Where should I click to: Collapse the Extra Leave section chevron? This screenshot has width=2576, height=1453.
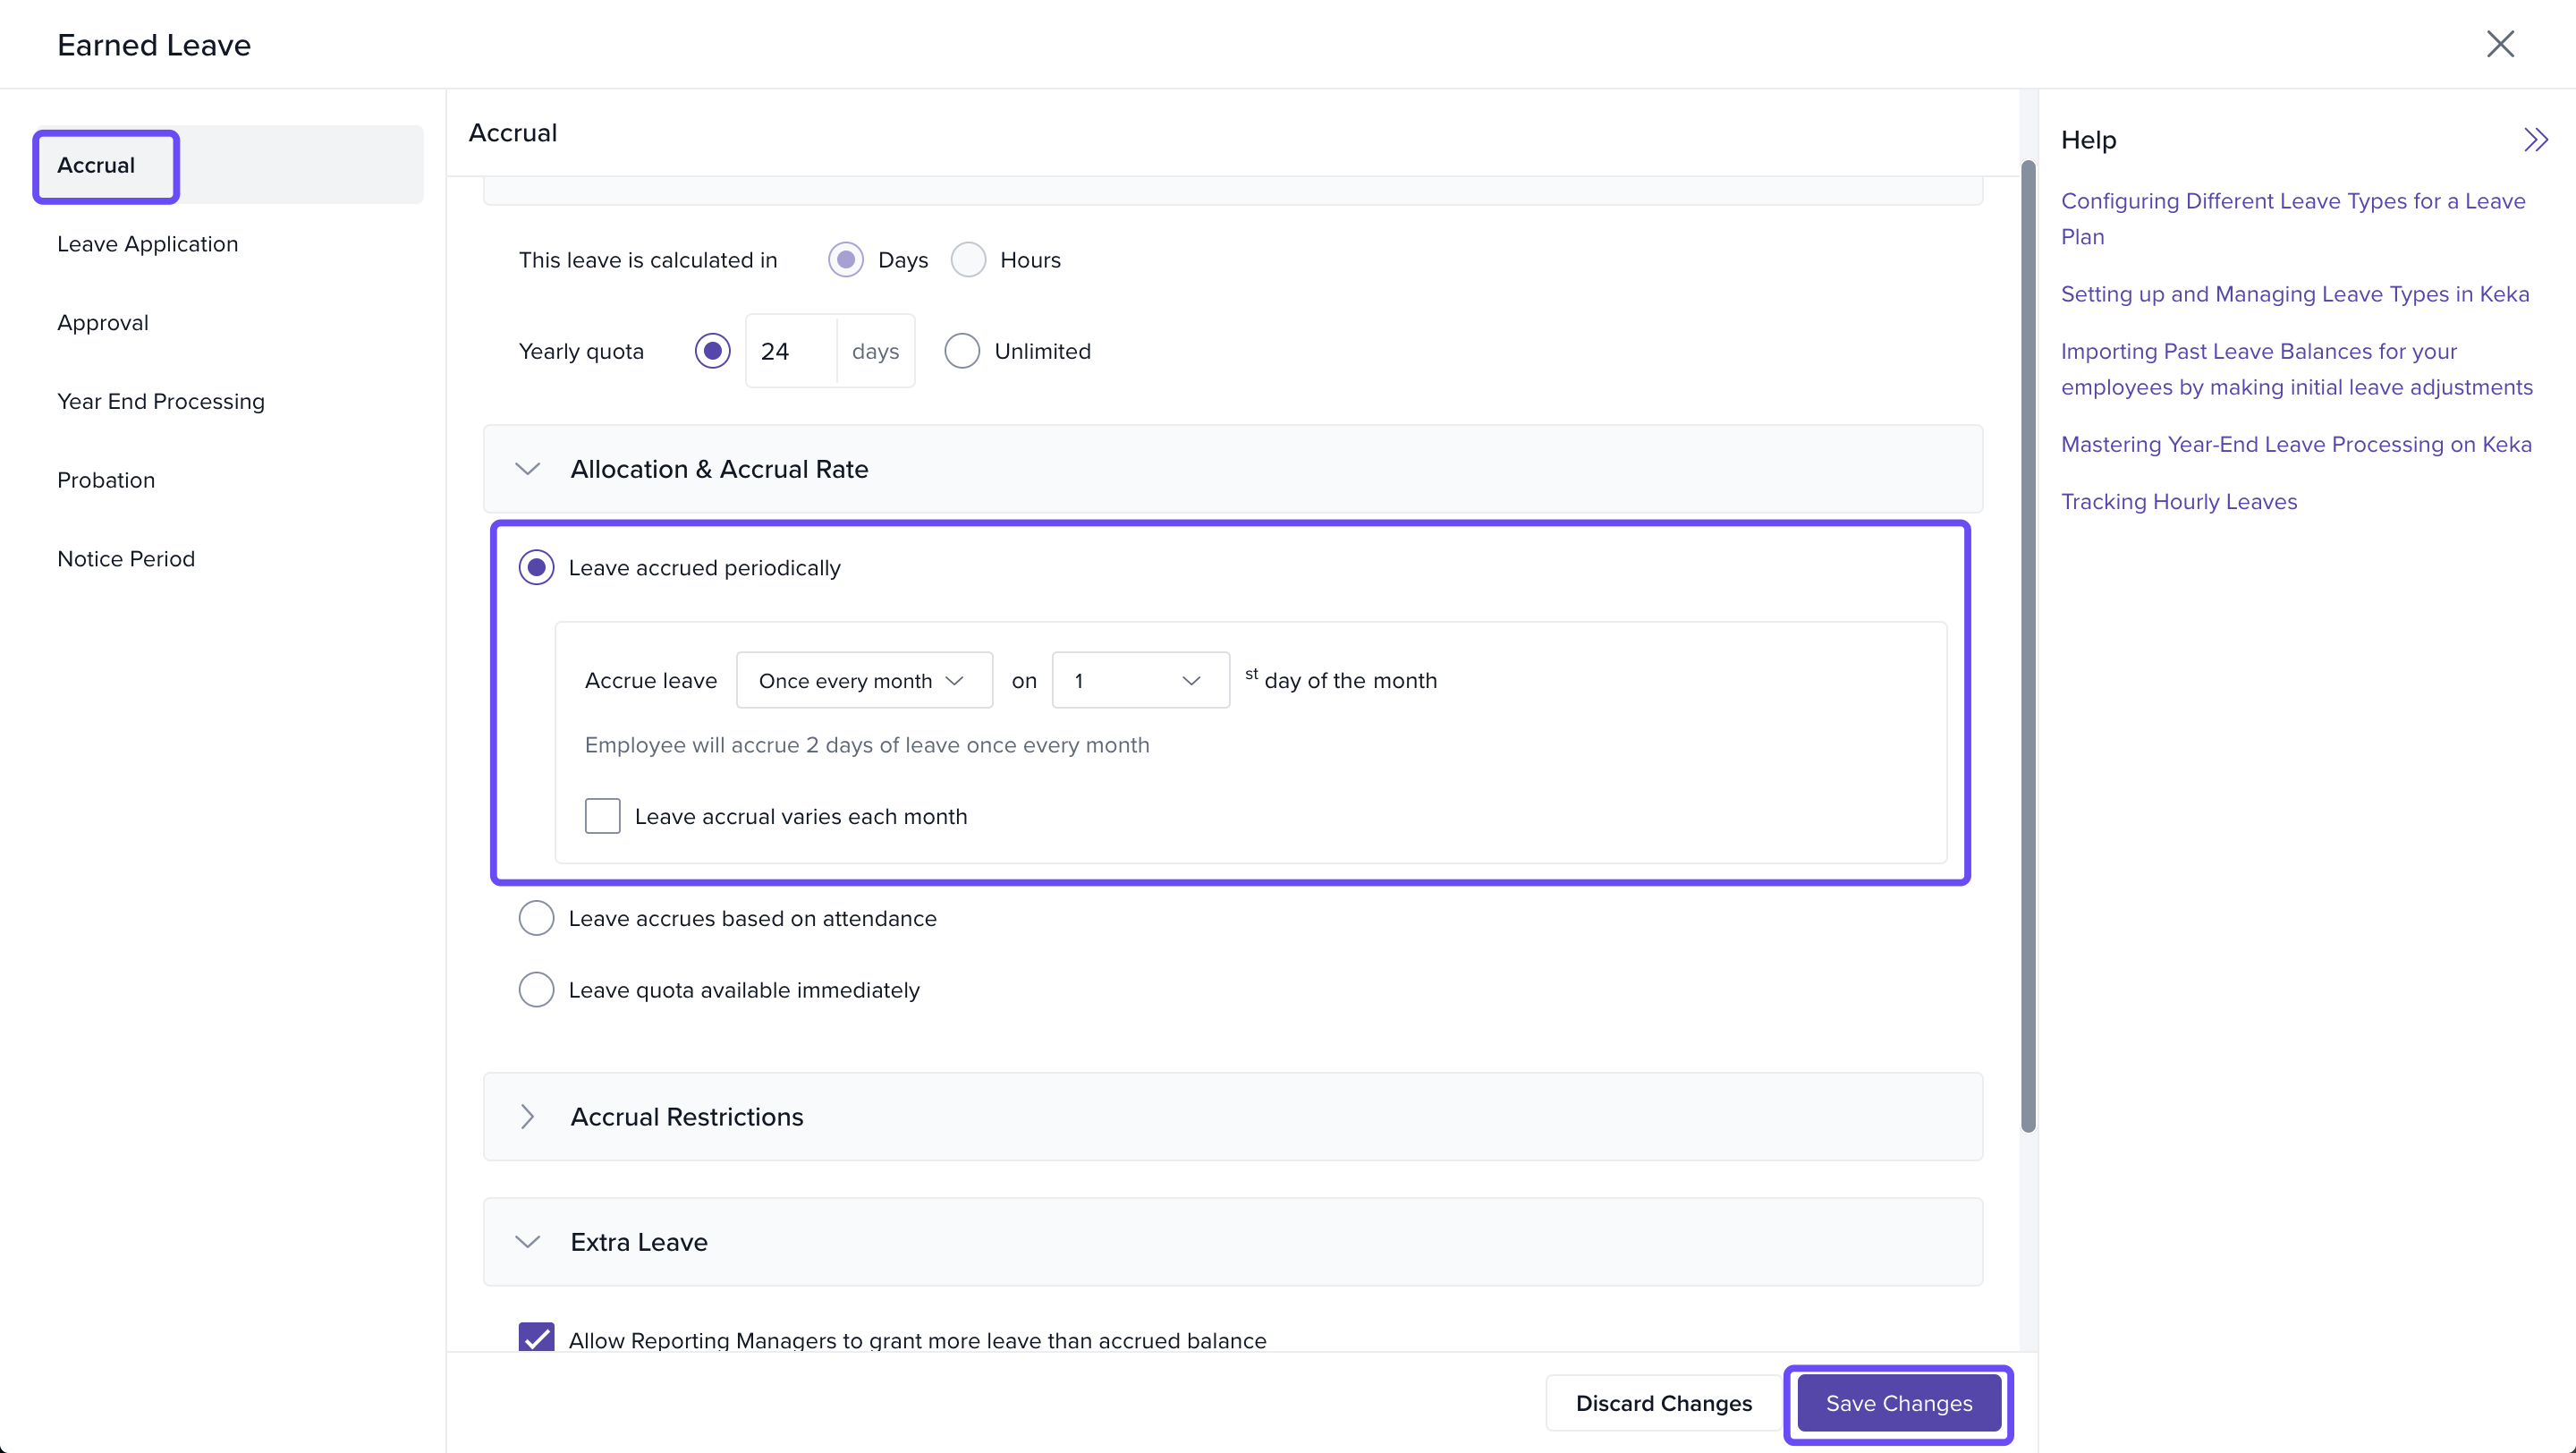coord(527,1242)
